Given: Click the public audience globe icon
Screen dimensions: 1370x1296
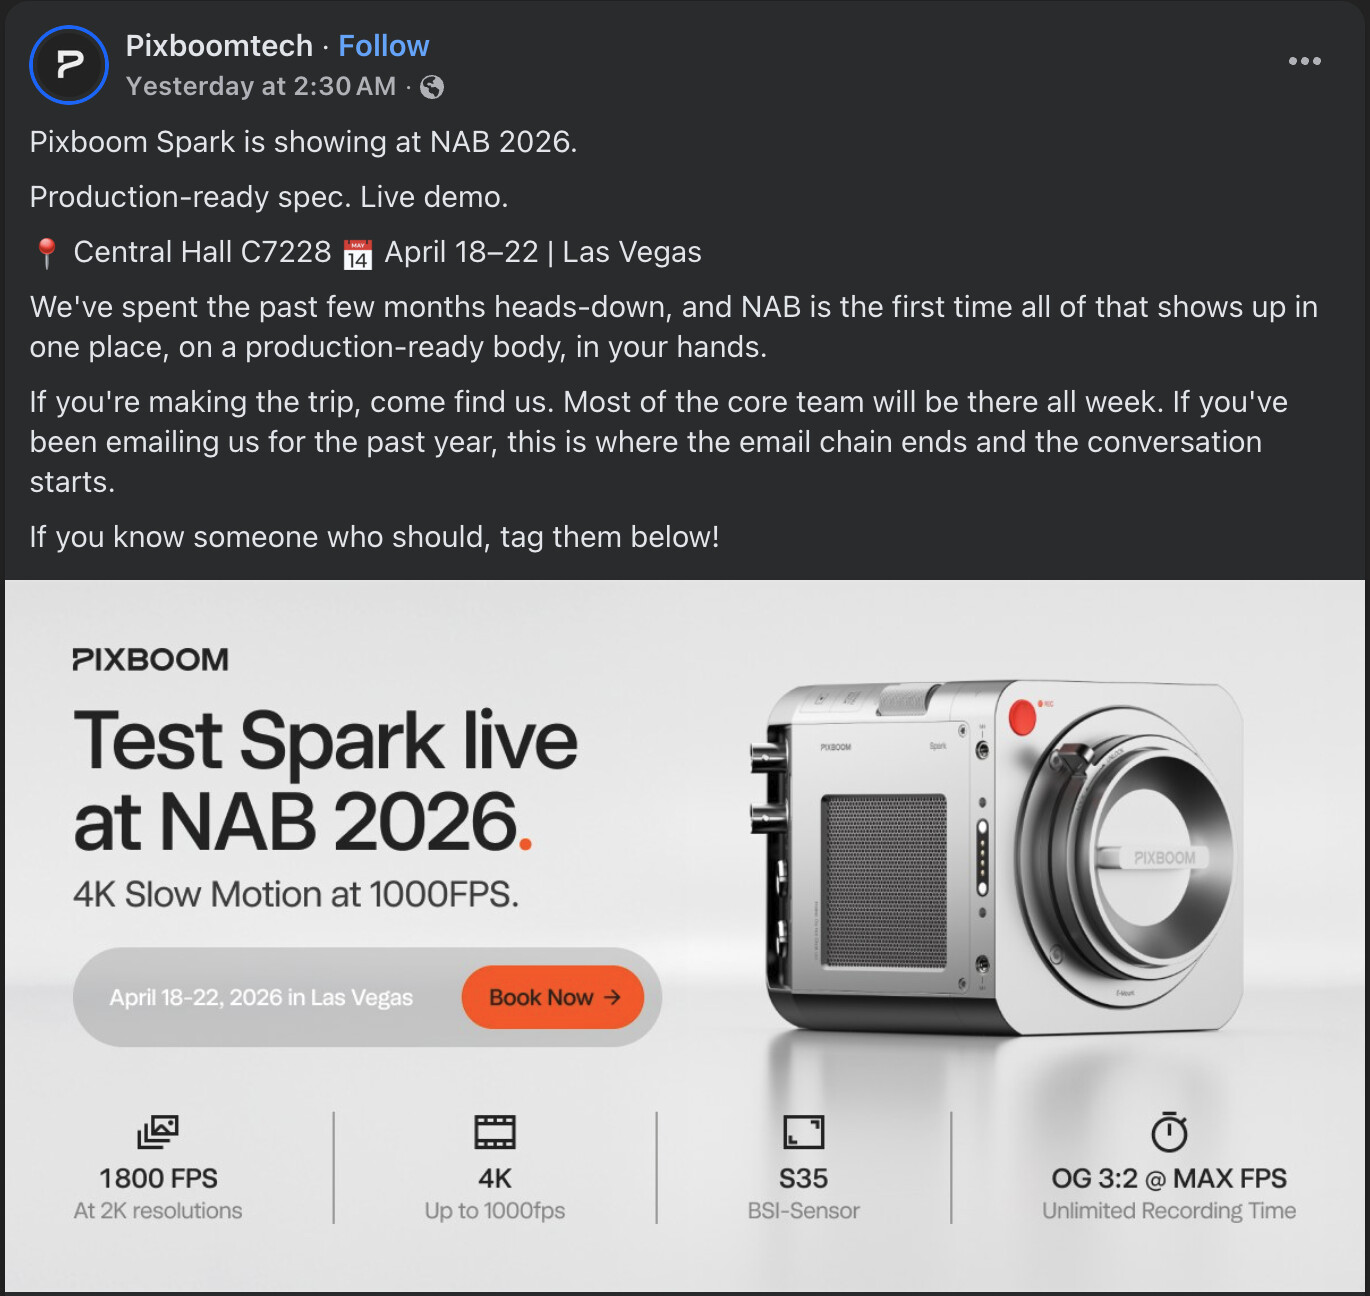Looking at the screenshot, I should (432, 87).
